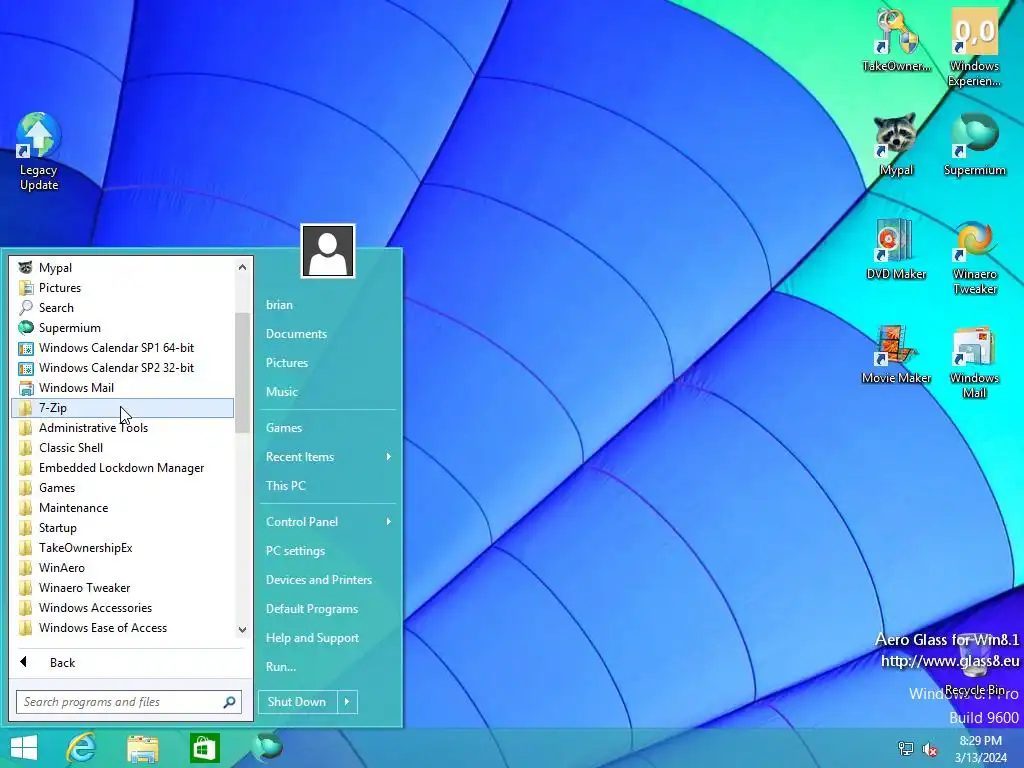Launch Internet Explorer from the taskbar
The height and width of the screenshot is (768, 1024).
[x=81, y=748]
